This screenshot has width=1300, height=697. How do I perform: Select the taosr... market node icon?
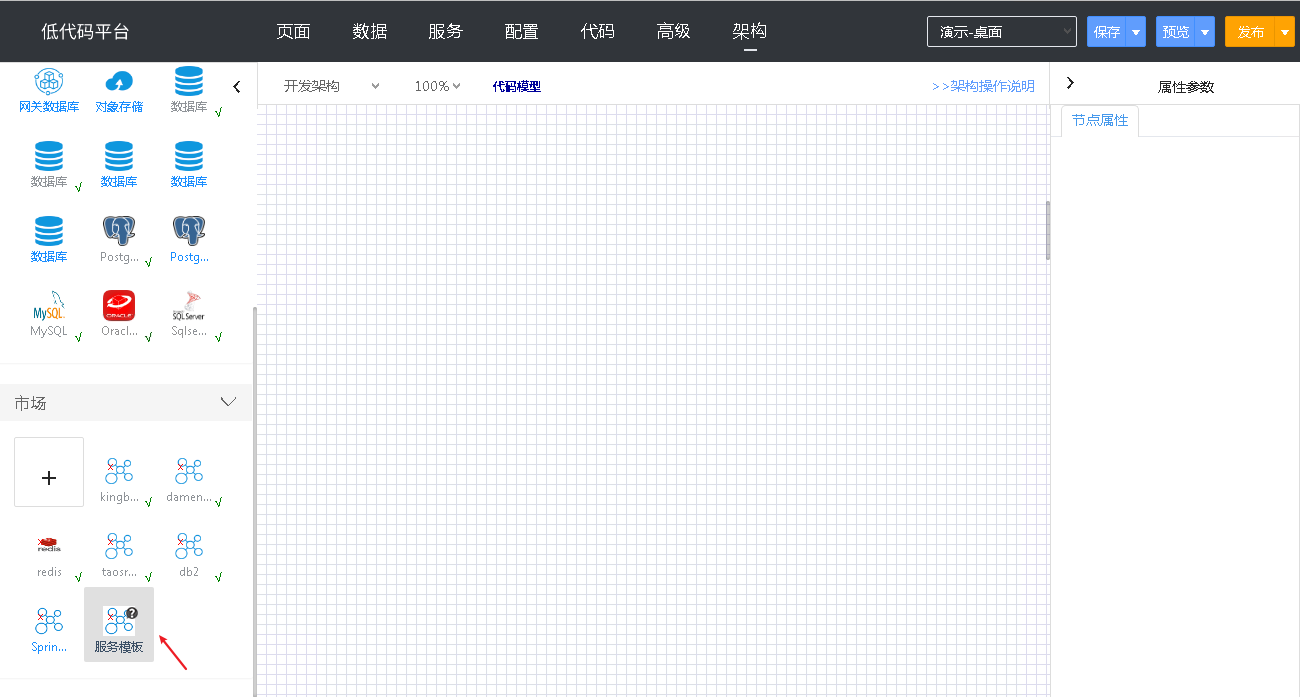(119, 546)
